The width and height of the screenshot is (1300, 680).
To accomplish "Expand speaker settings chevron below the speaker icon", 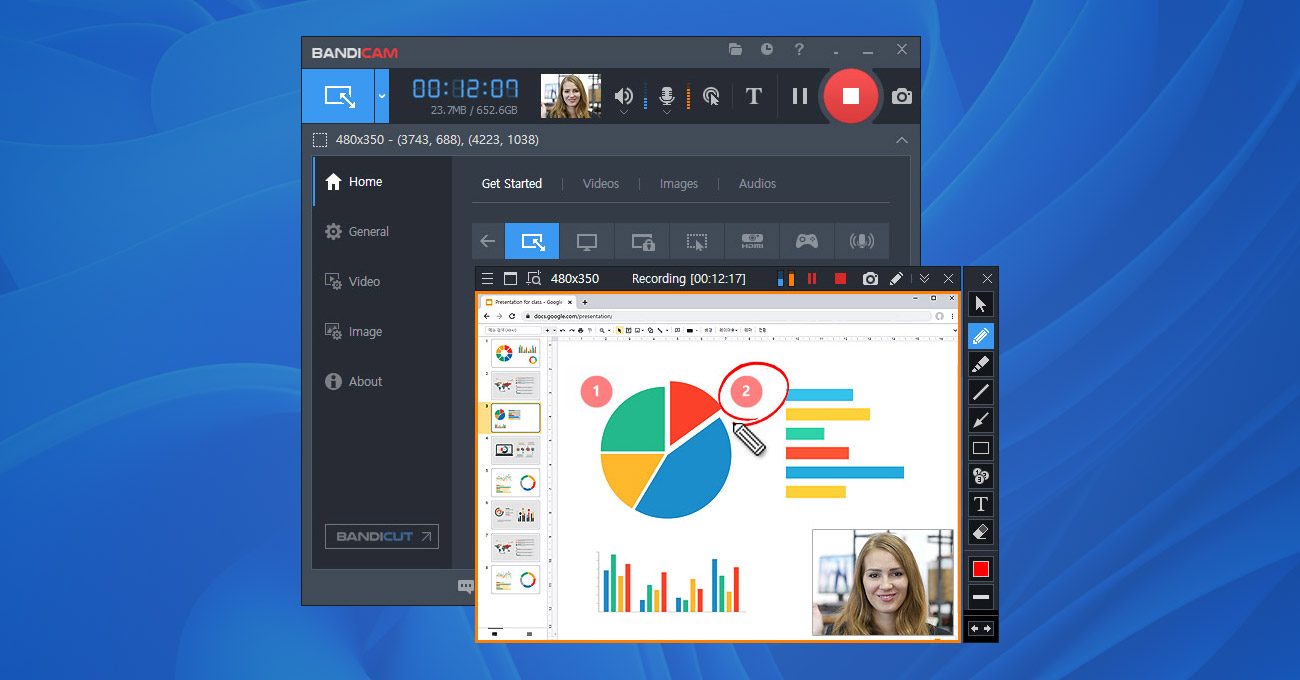I will click(624, 113).
